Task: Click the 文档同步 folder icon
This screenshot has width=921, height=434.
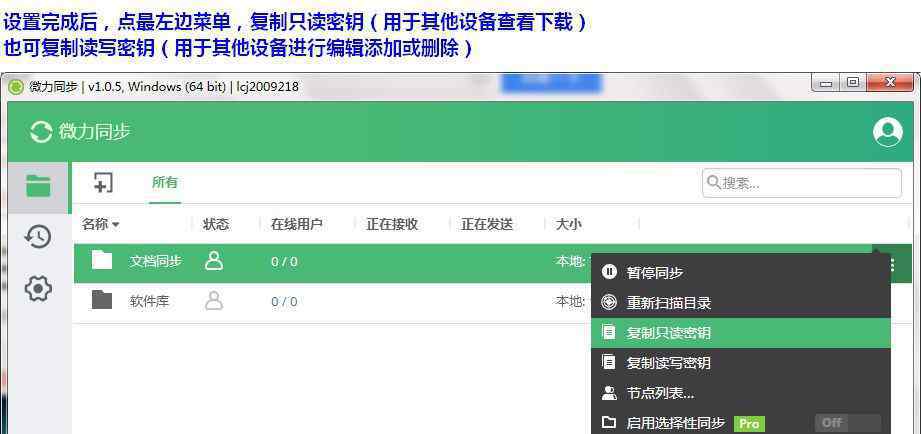Action: pyautogui.click(x=102, y=260)
